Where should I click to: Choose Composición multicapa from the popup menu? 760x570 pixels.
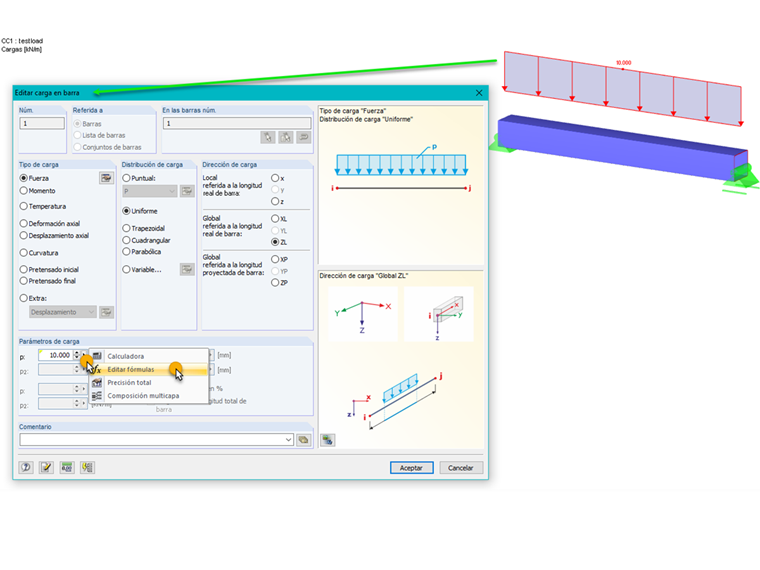click(x=149, y=396)
